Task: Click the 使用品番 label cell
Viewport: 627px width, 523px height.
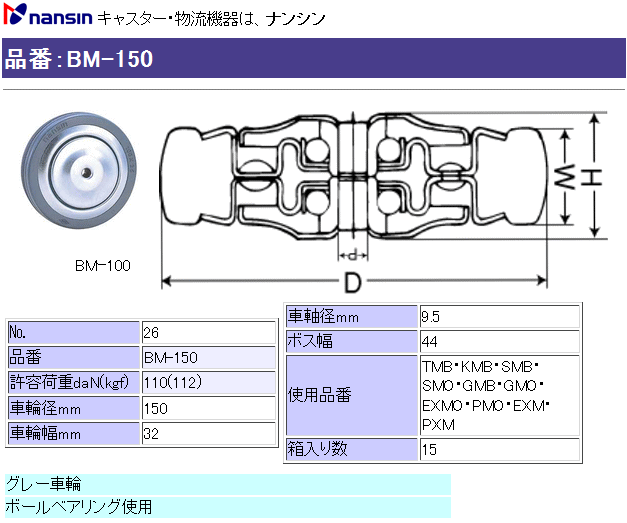Action: (352, 395)
